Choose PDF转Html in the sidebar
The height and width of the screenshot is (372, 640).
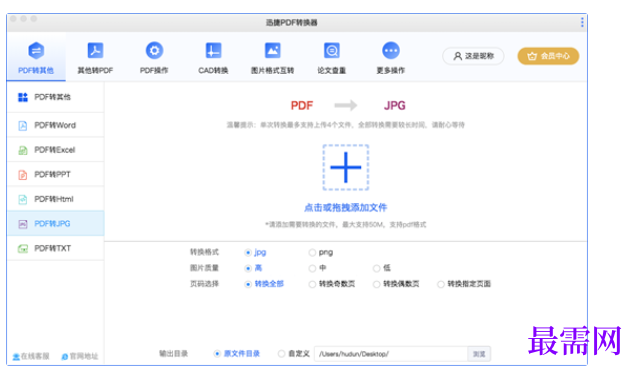56,199
